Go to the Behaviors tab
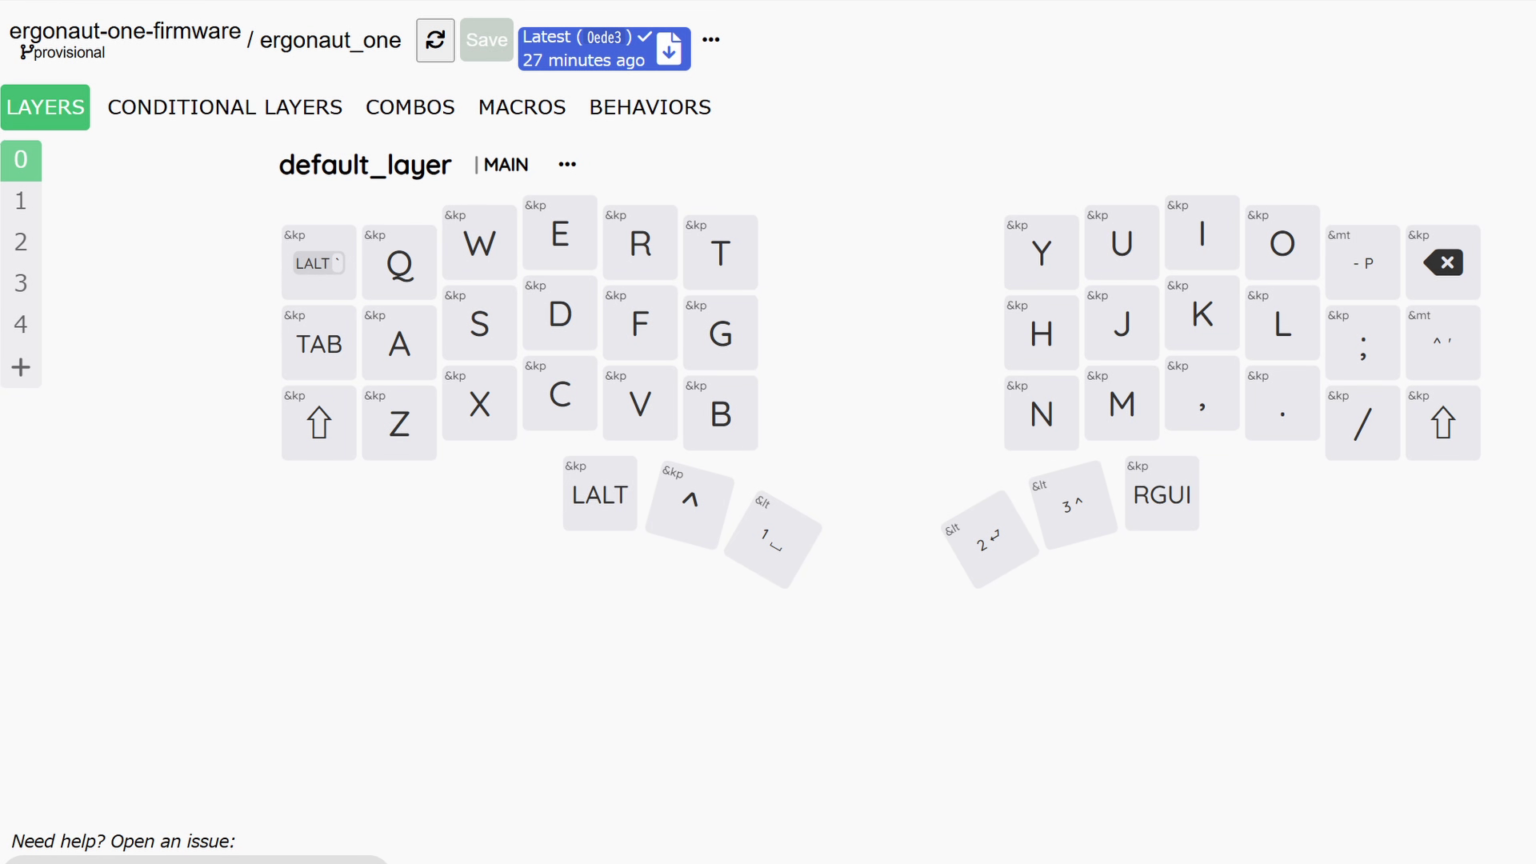 pos(650,107)
